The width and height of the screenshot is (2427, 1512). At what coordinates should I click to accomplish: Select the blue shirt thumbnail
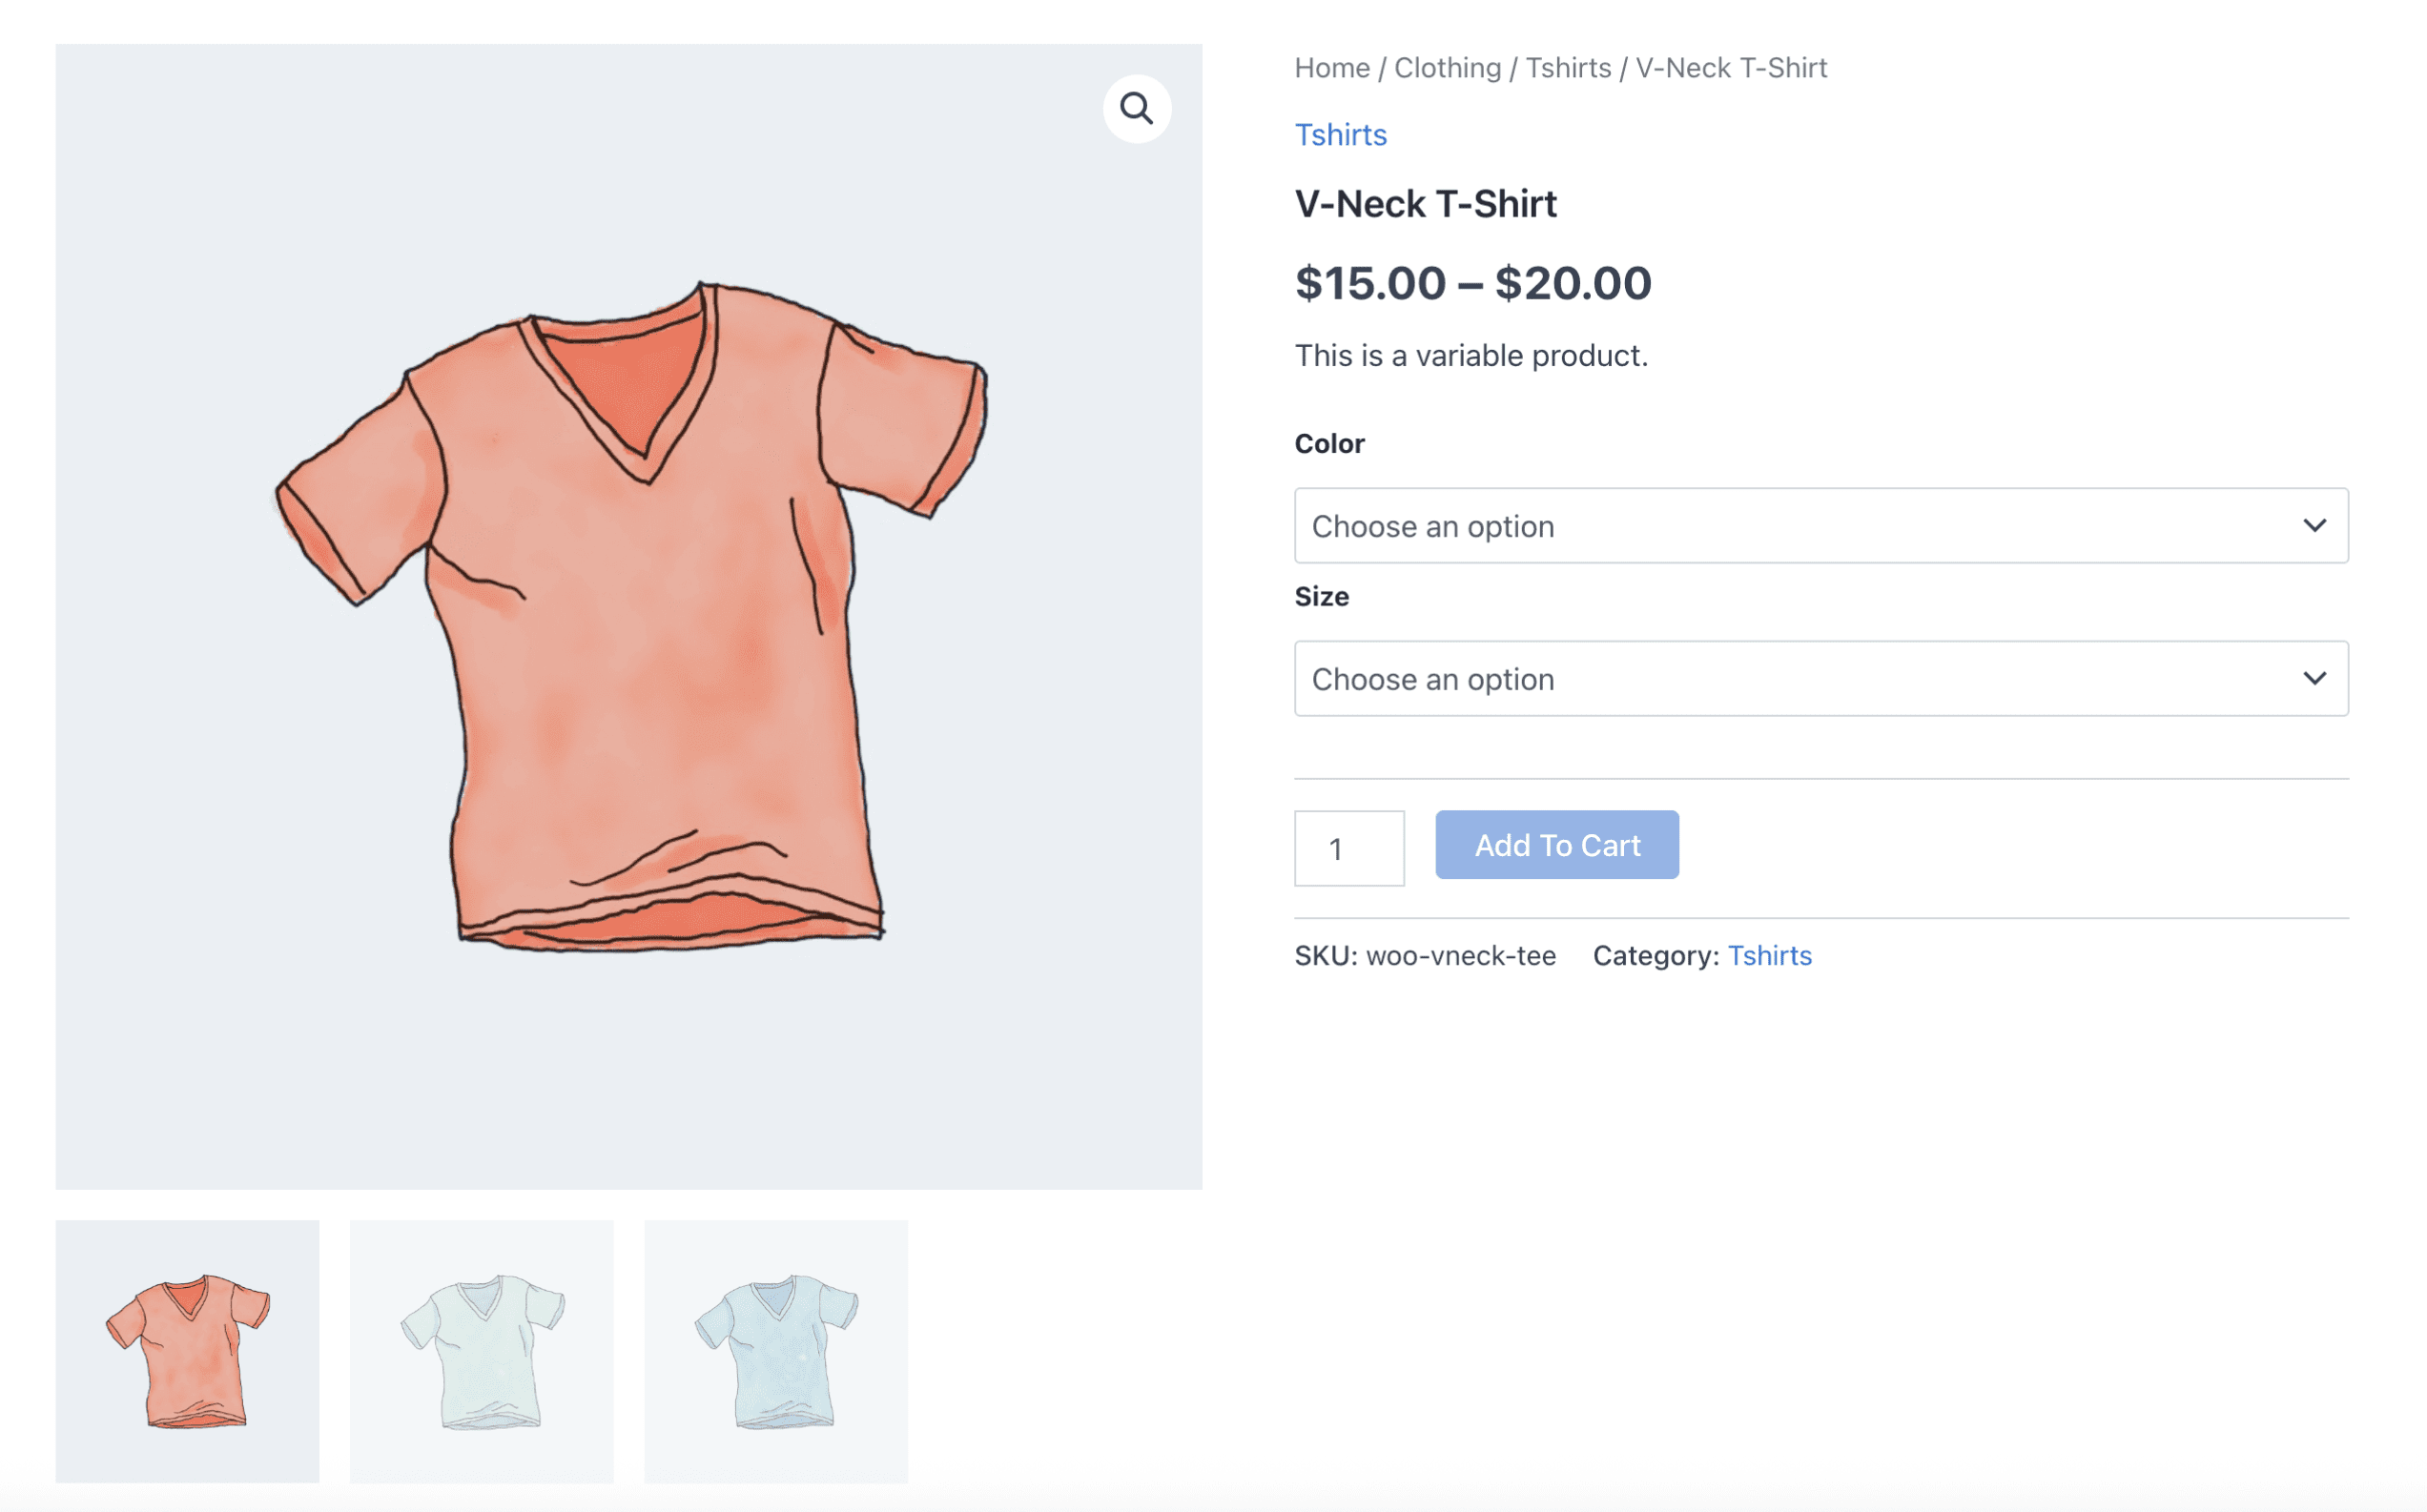pyautogui.click(x=776, y=1352)
